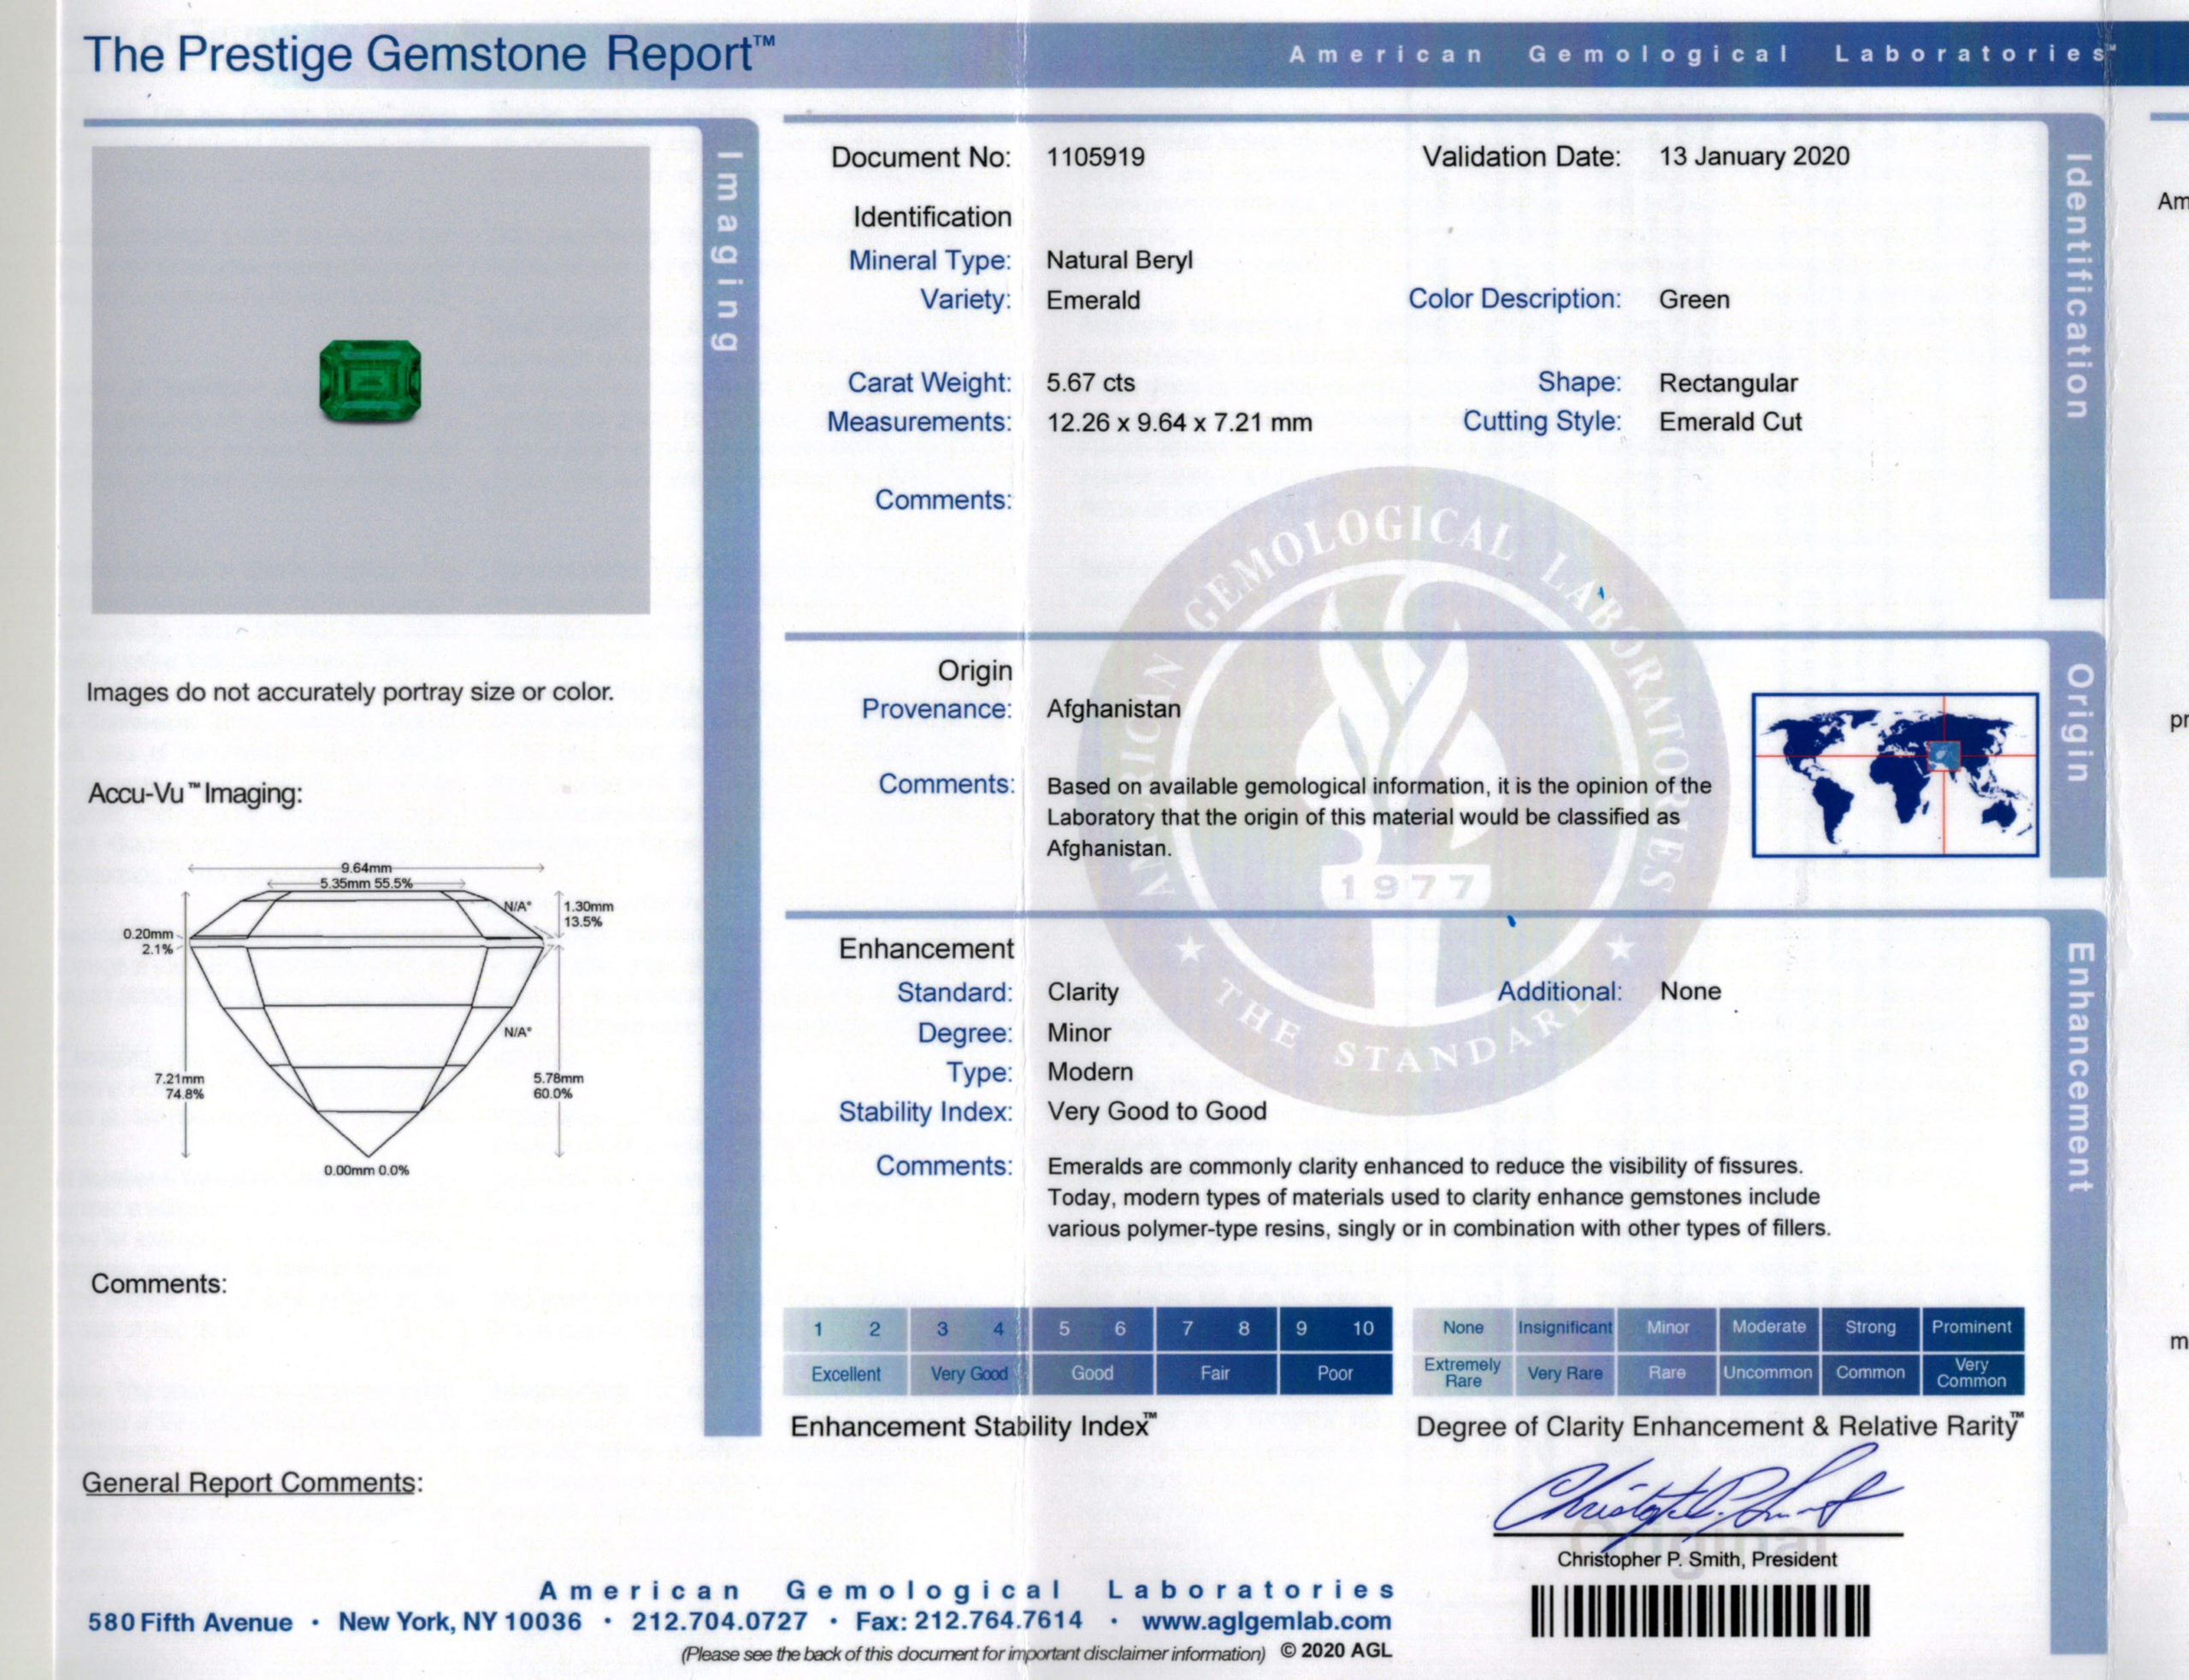This screenshot has width=2189, height=1680.
Task: Click the '1.30mm 13.5%' crown height label
Action: tap(588, 914)
